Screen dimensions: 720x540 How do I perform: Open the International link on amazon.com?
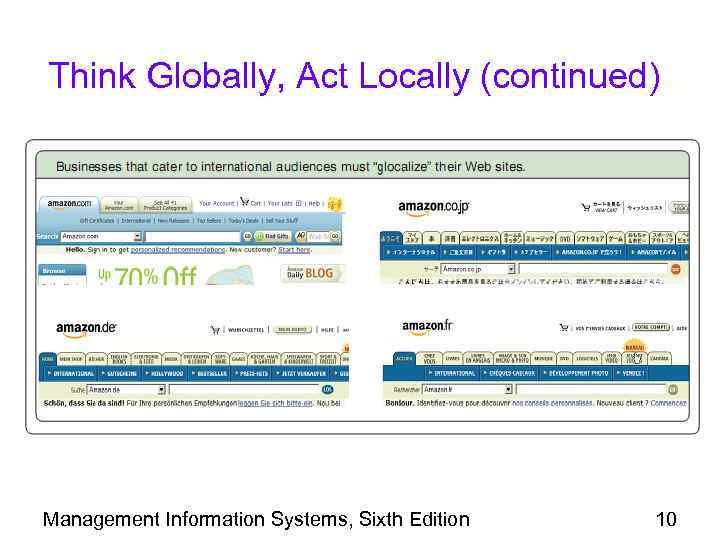(136, 220)
